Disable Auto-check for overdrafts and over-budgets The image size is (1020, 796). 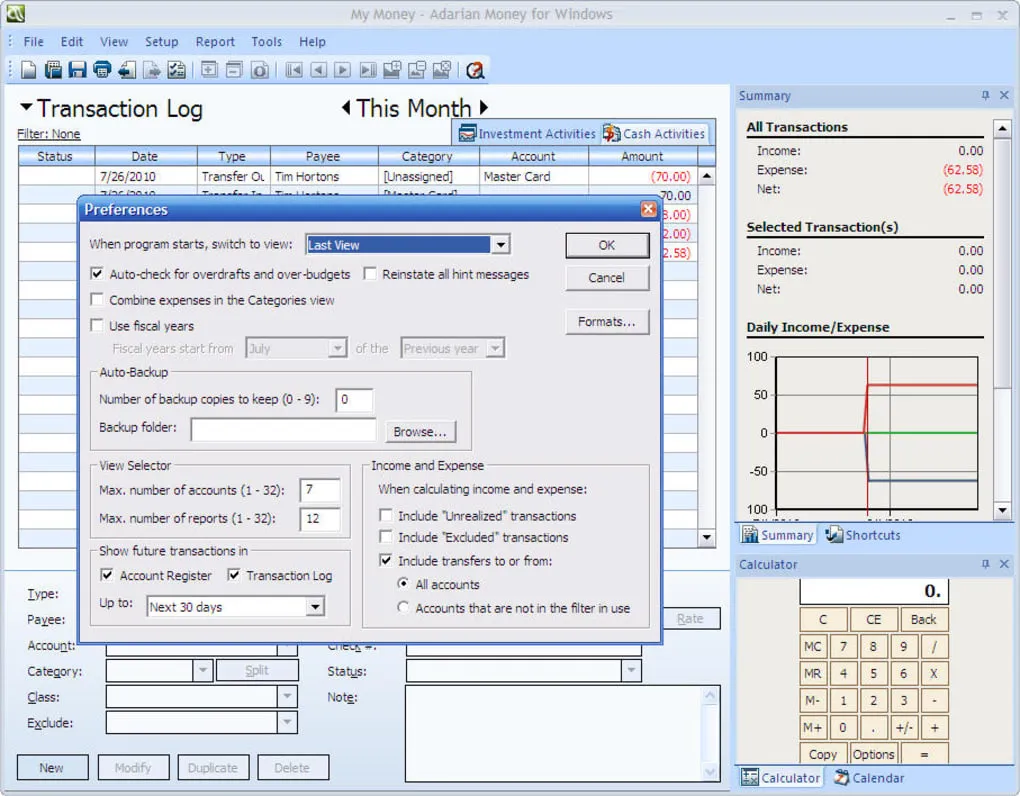pyautogui.click(x=97, y=274)
